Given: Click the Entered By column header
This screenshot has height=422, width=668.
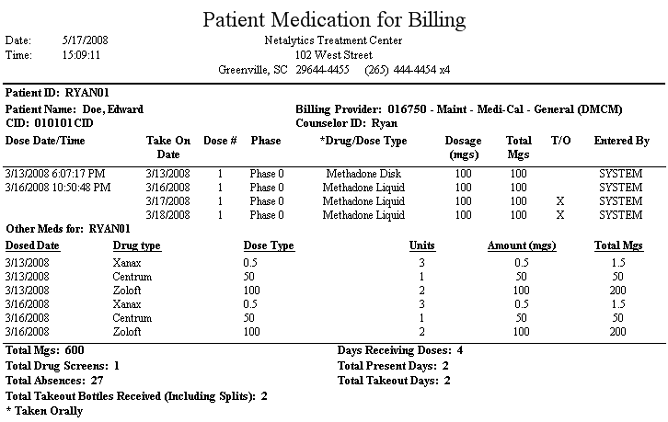Looking at the screenshot, I should [x=622, y=141].
